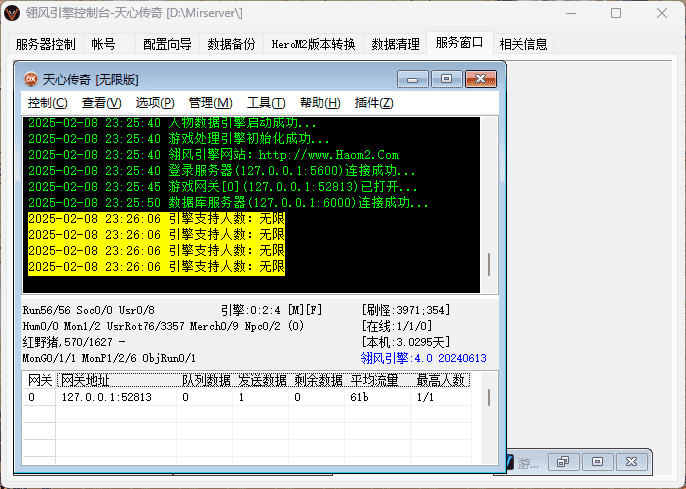Open the 插件(Z) menu
The image size is (686, 489).
[374, 103]
